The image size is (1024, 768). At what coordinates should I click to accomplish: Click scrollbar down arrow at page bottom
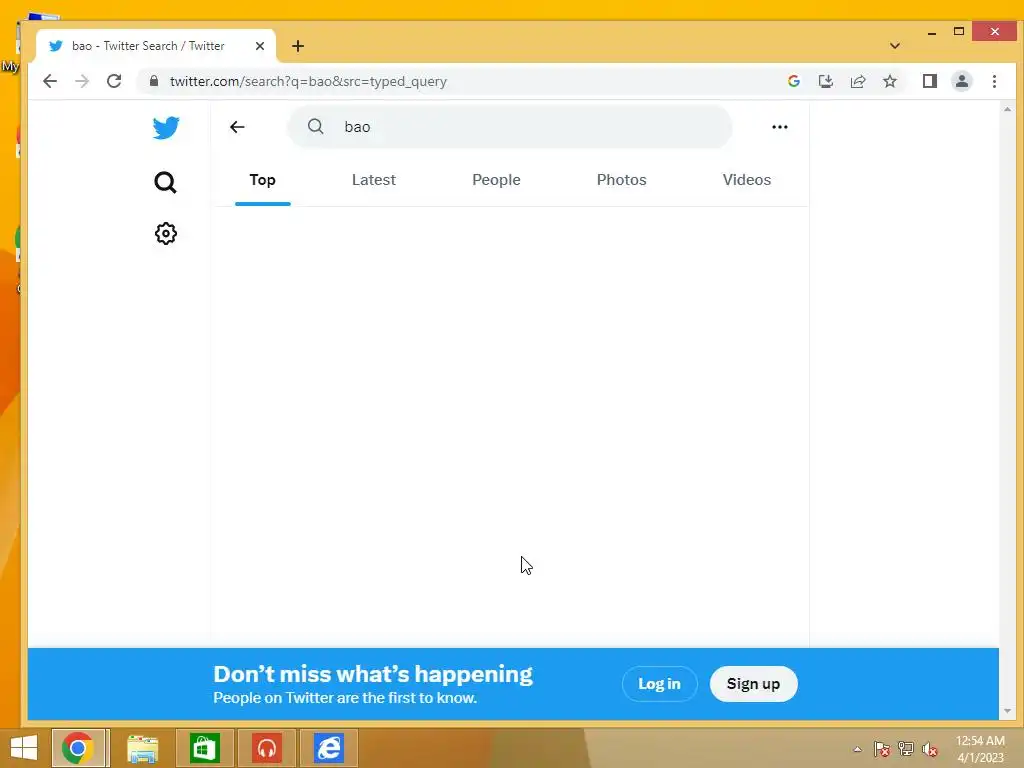1007,711
